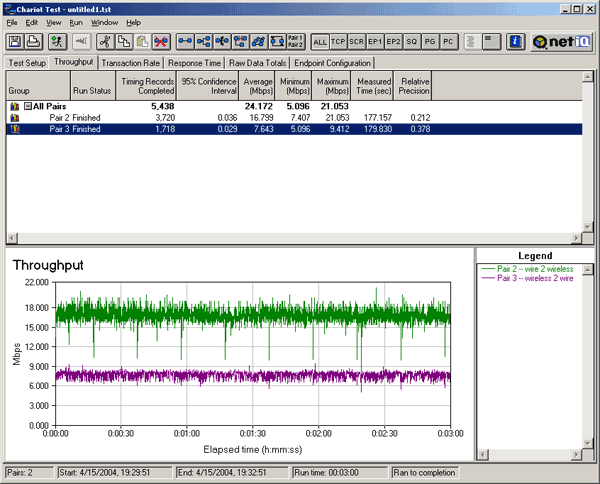Toggle the ALL filter button
Image resolution: width=600 pixels, height=484 pixels.
pos(320,41)
